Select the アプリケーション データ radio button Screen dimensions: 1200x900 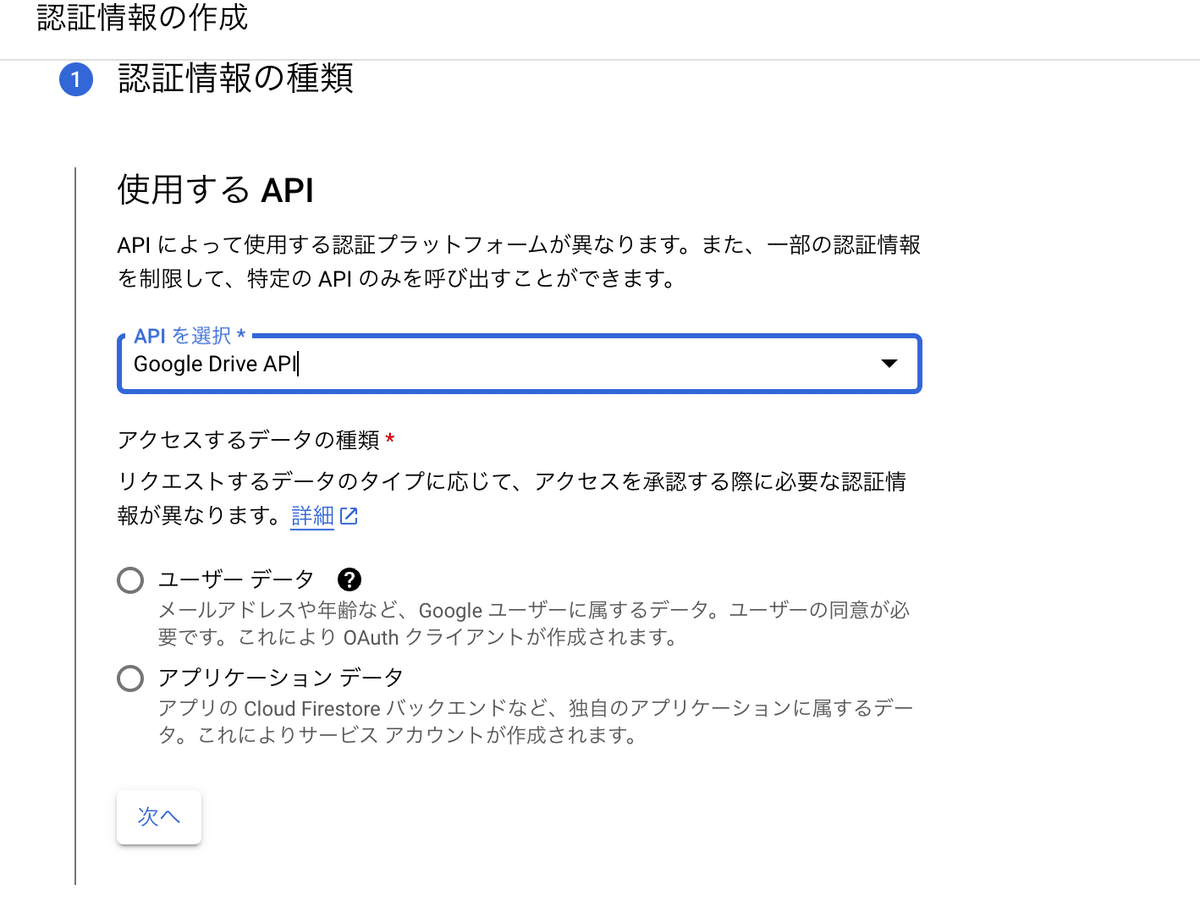130,677
